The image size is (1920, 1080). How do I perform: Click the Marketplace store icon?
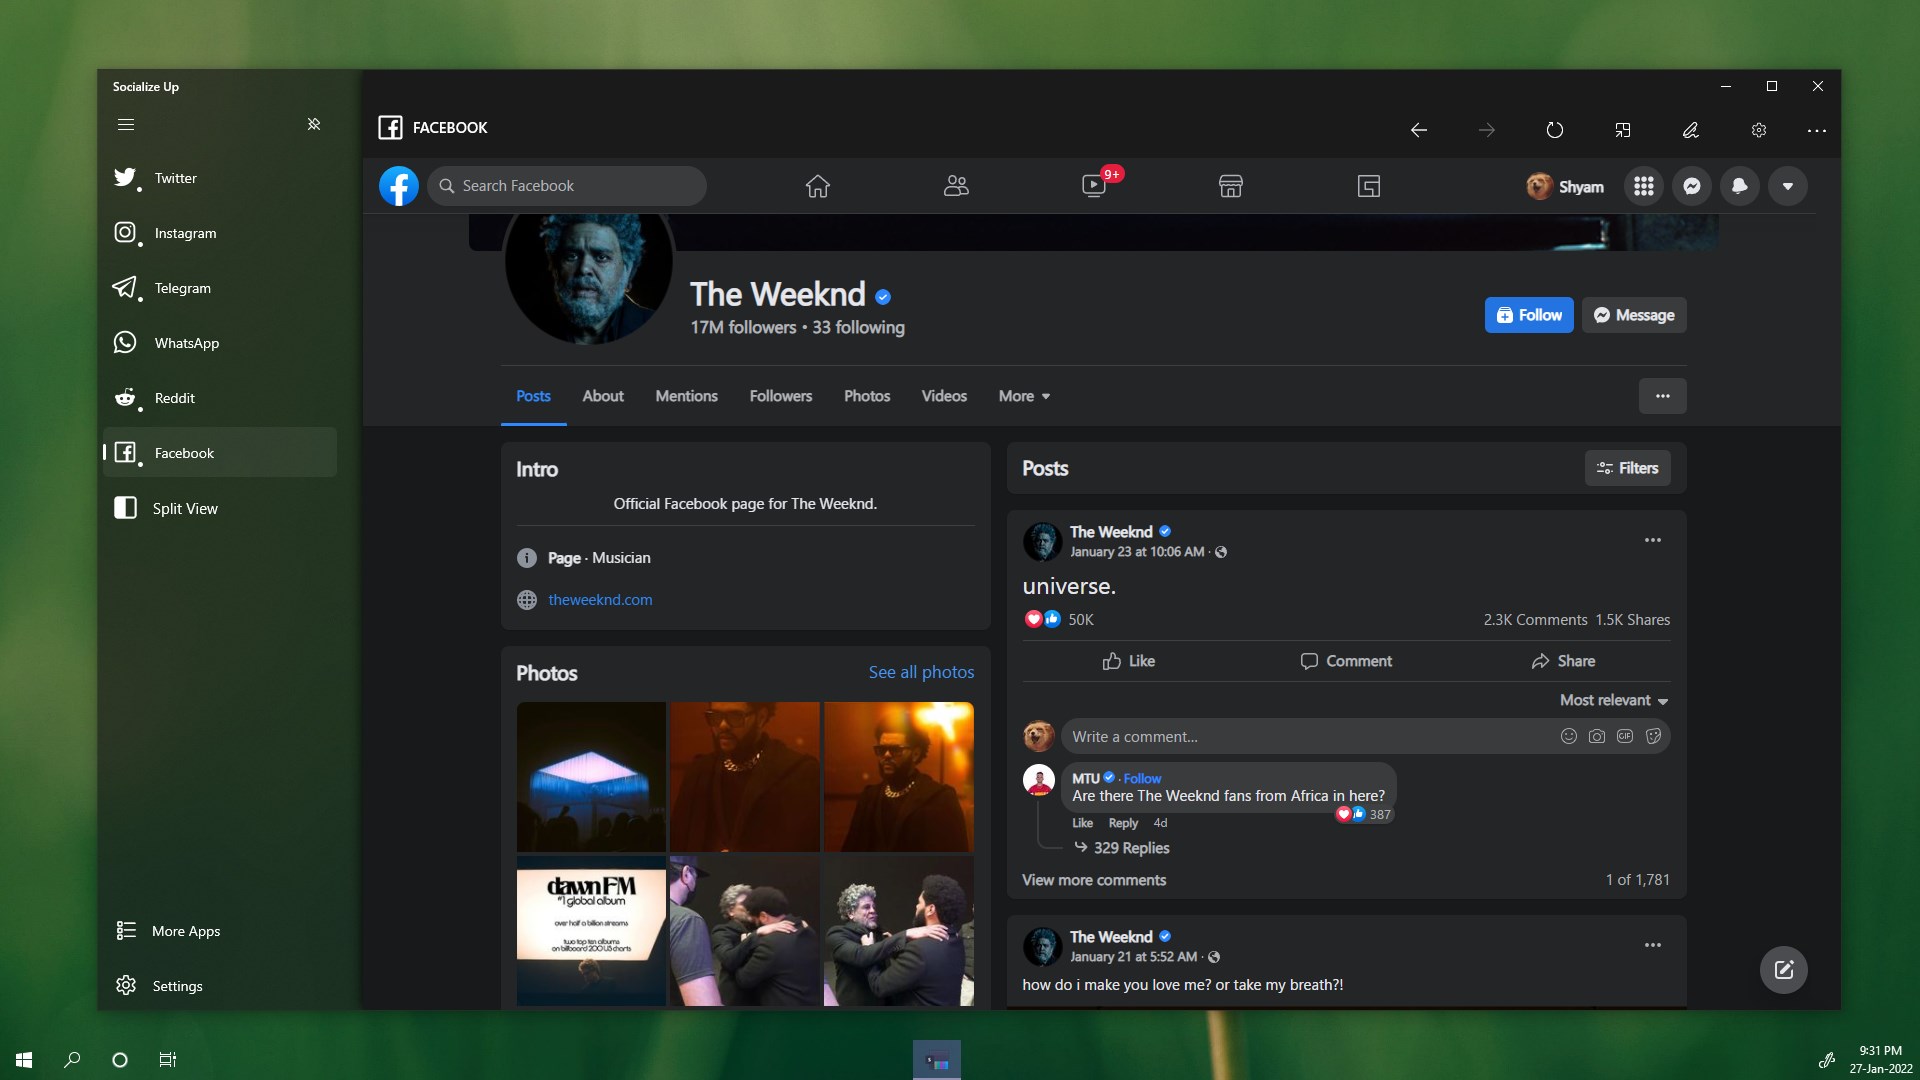[x=1230, y=185]
